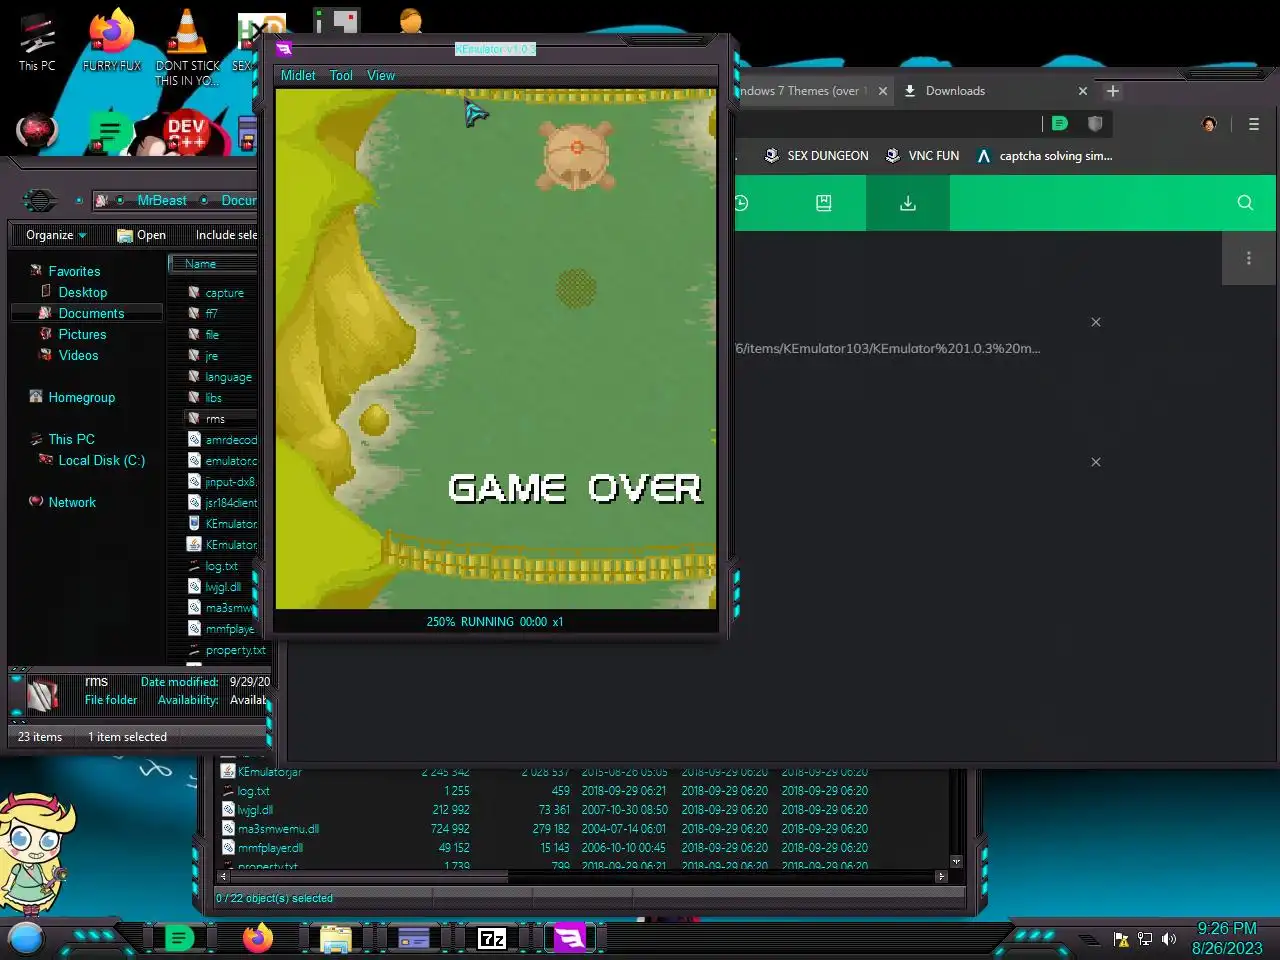Select lwjgl.dll in the 7-Zip list
Image resolution: width=1280 pixels, height=960 pixels.
pyautogui.click(x=255, y=810)
